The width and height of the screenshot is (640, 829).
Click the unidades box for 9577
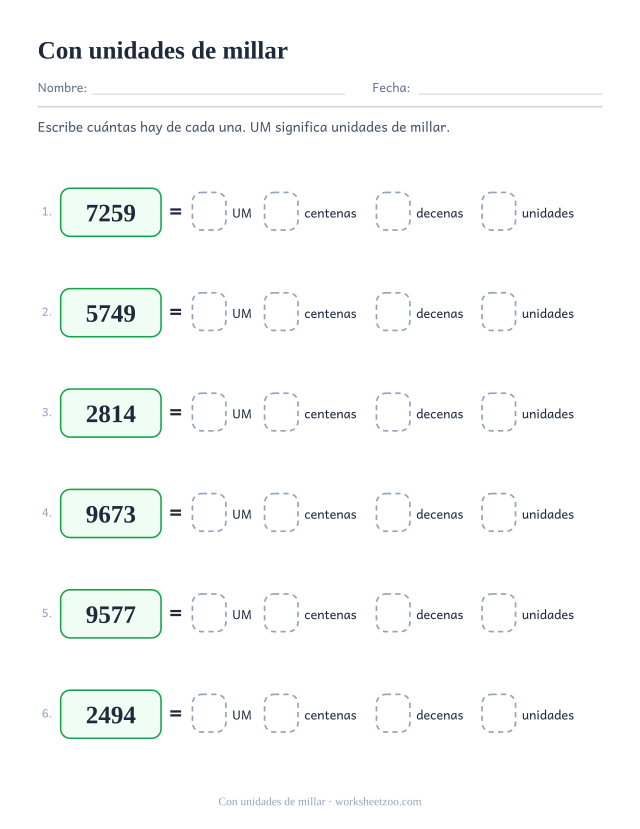(x=498, y=613)
